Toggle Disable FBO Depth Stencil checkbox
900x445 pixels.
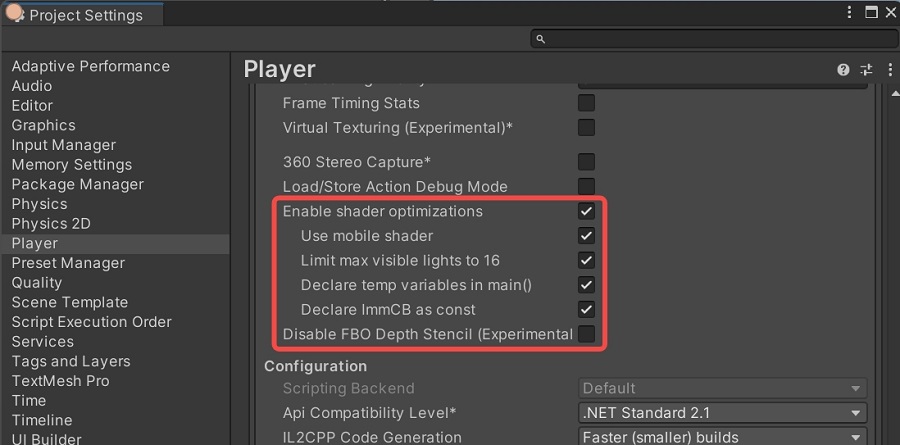(x=587, y=334)
